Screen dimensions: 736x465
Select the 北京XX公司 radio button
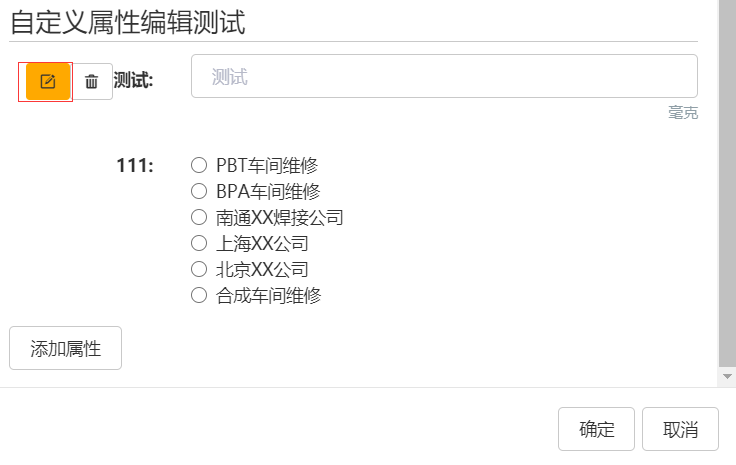click(198, 269)
